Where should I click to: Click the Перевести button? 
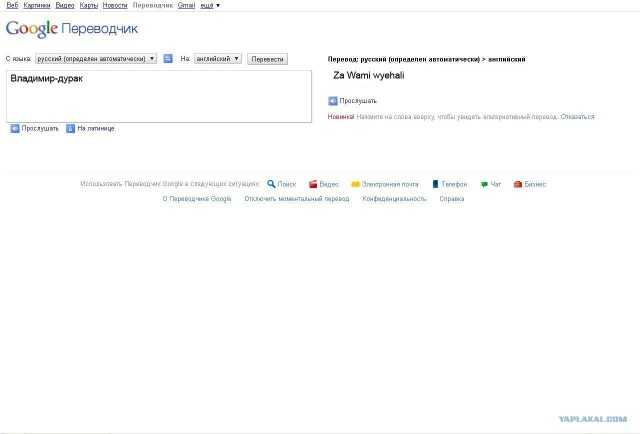click(x=267, y=59)
